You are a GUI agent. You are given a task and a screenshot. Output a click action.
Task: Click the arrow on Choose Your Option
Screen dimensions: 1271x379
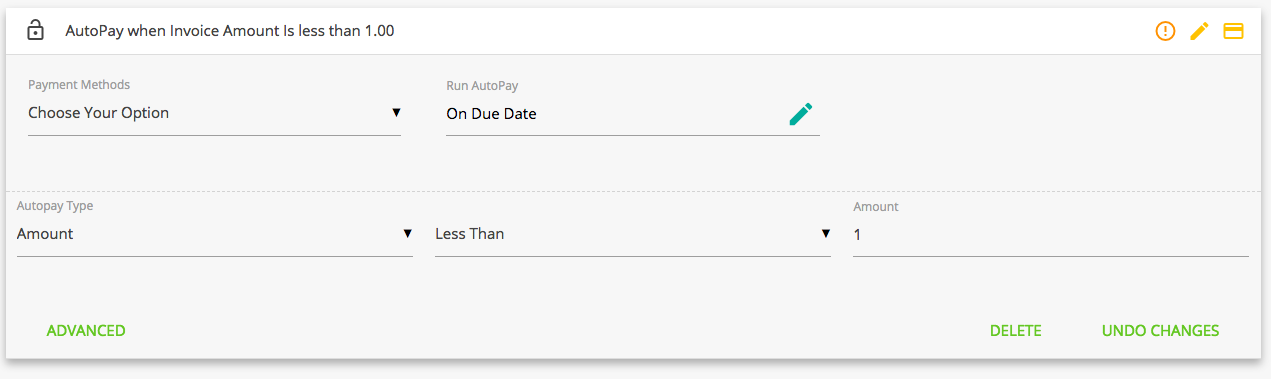396,112
